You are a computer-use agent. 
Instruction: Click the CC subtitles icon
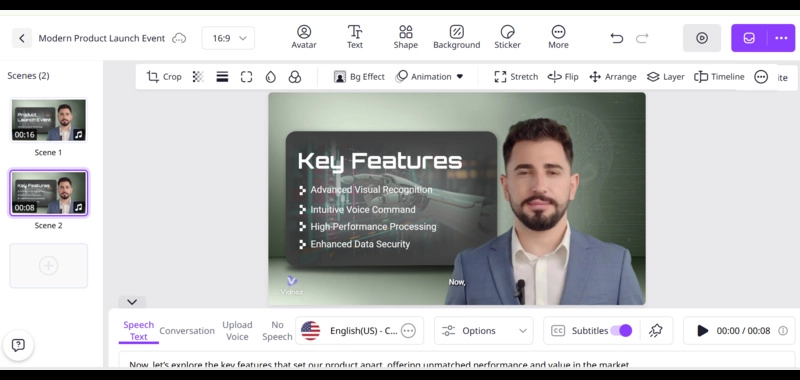point(558,331)
